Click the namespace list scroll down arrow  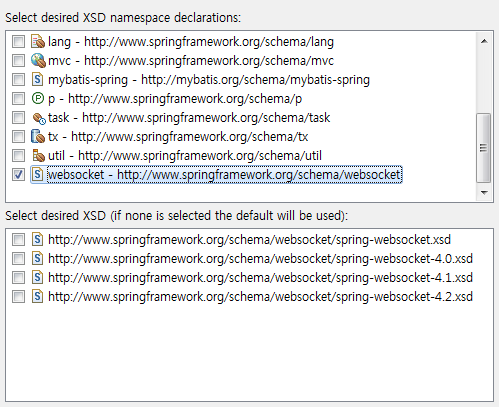pyautogui.click(x=484, y=192)
